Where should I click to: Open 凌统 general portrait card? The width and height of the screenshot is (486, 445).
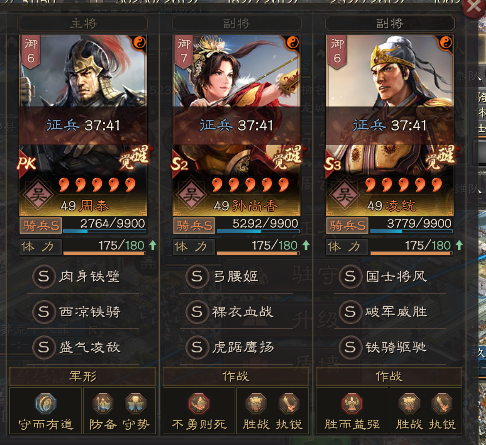[x=389, y=125]
